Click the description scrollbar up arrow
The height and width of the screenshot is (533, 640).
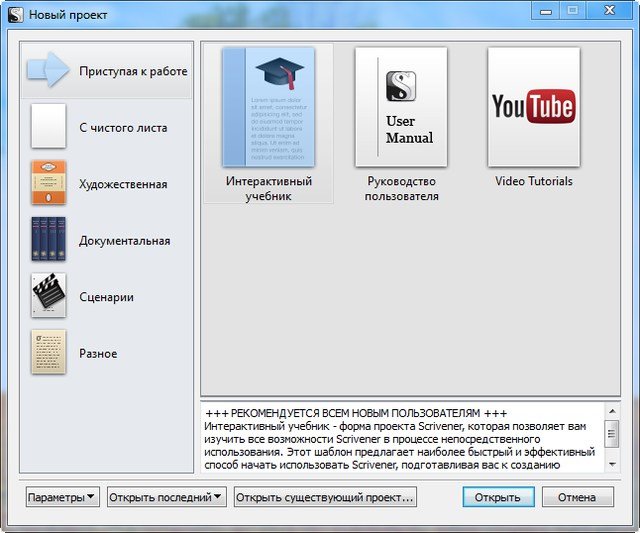tap(612, 411)
